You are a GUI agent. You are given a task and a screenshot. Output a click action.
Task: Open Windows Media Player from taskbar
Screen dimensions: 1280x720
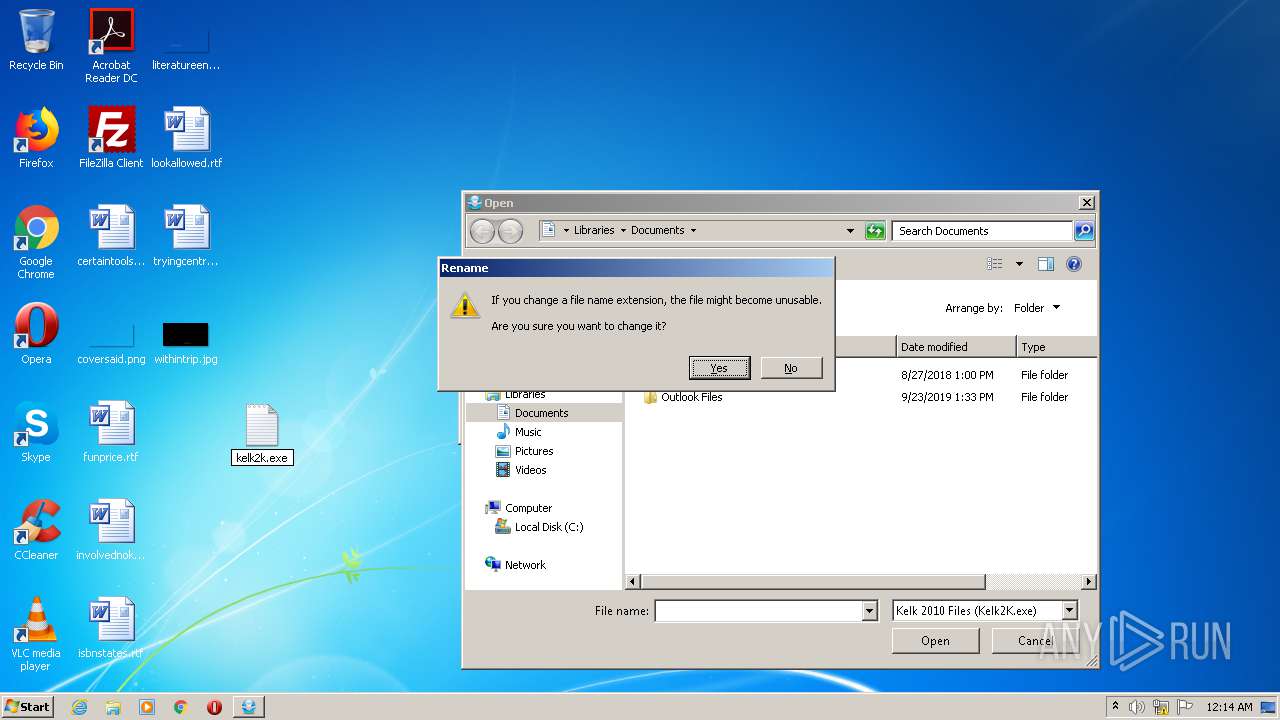coord(147,707)
